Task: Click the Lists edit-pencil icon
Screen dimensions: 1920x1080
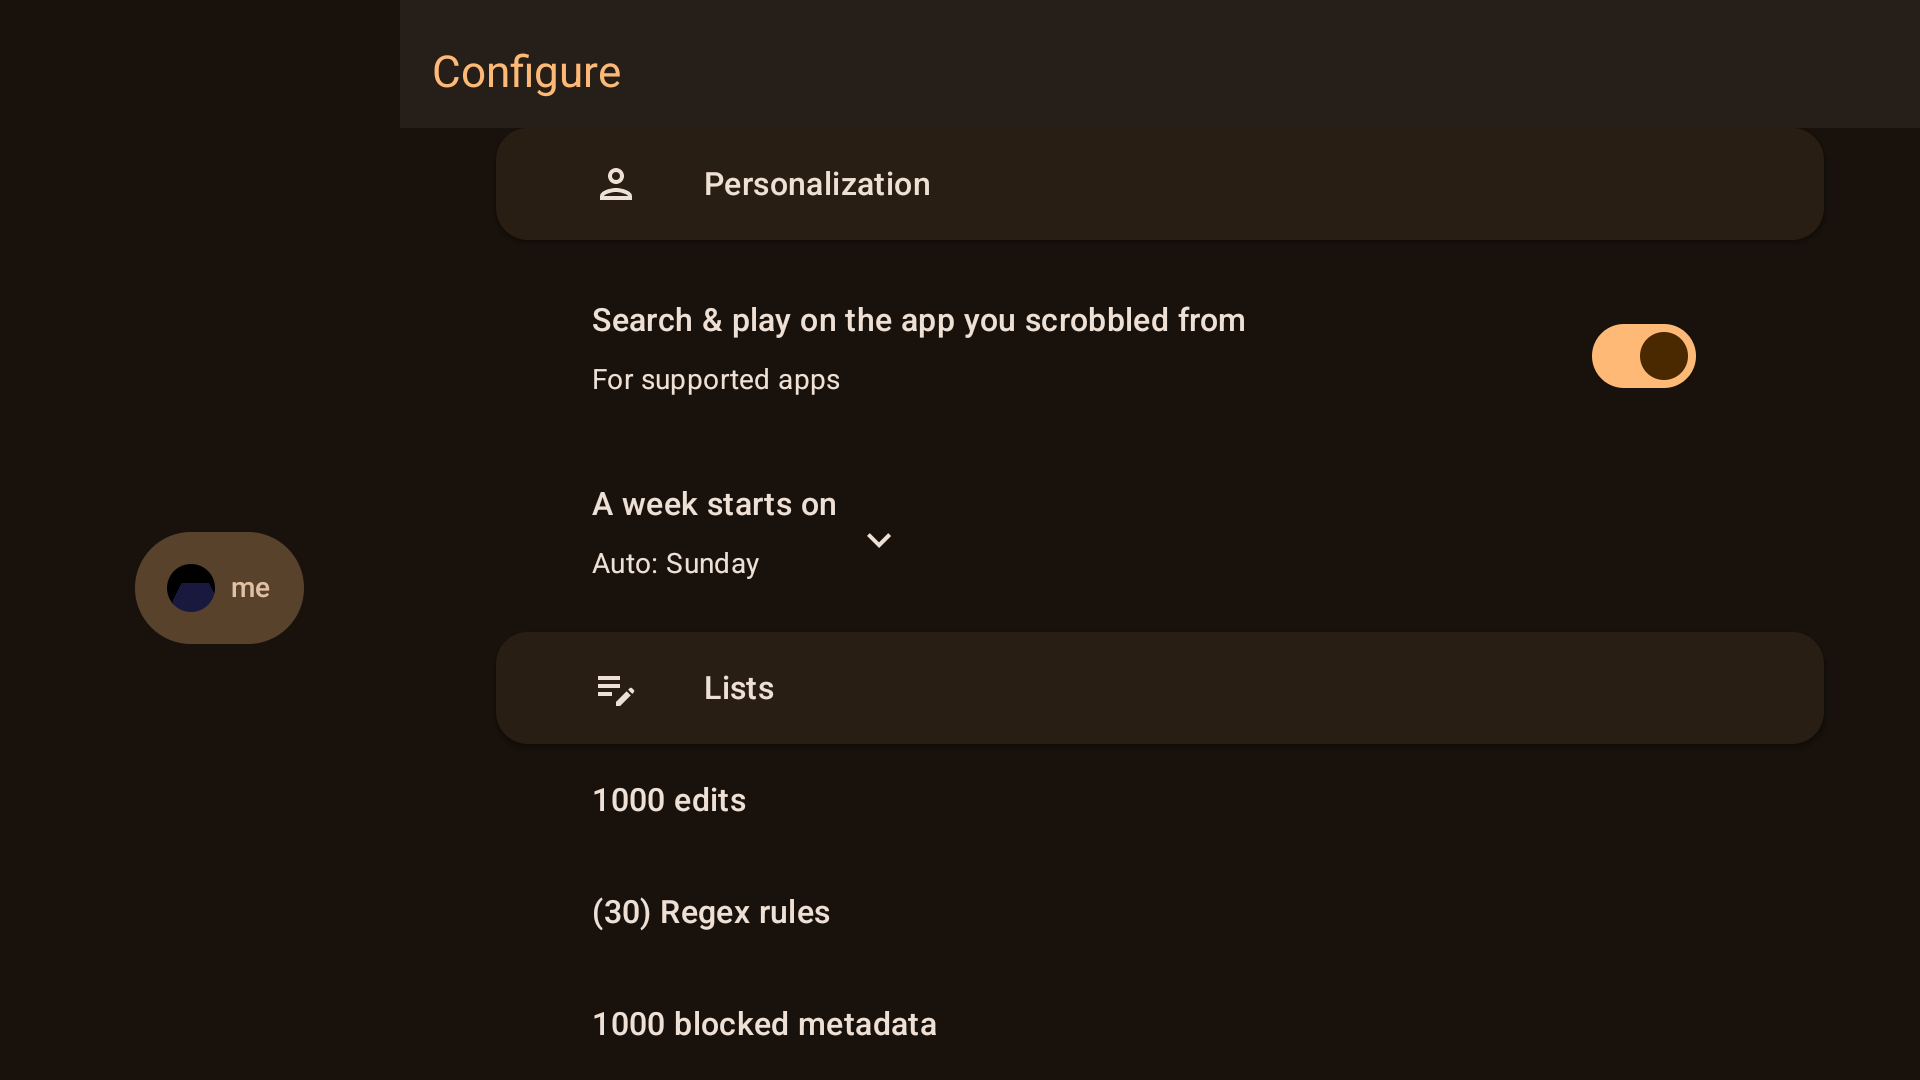Action: [x=616, y=689]
